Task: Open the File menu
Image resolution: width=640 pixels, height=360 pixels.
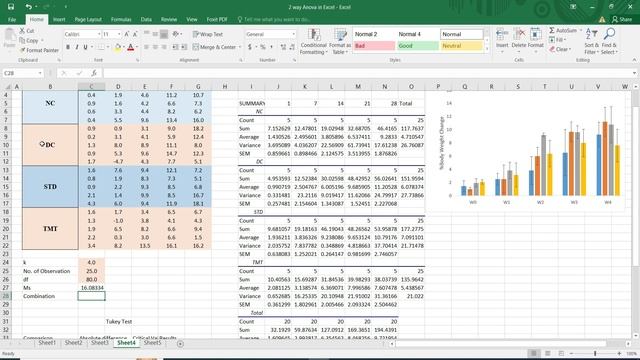Action: pos(12,19)
